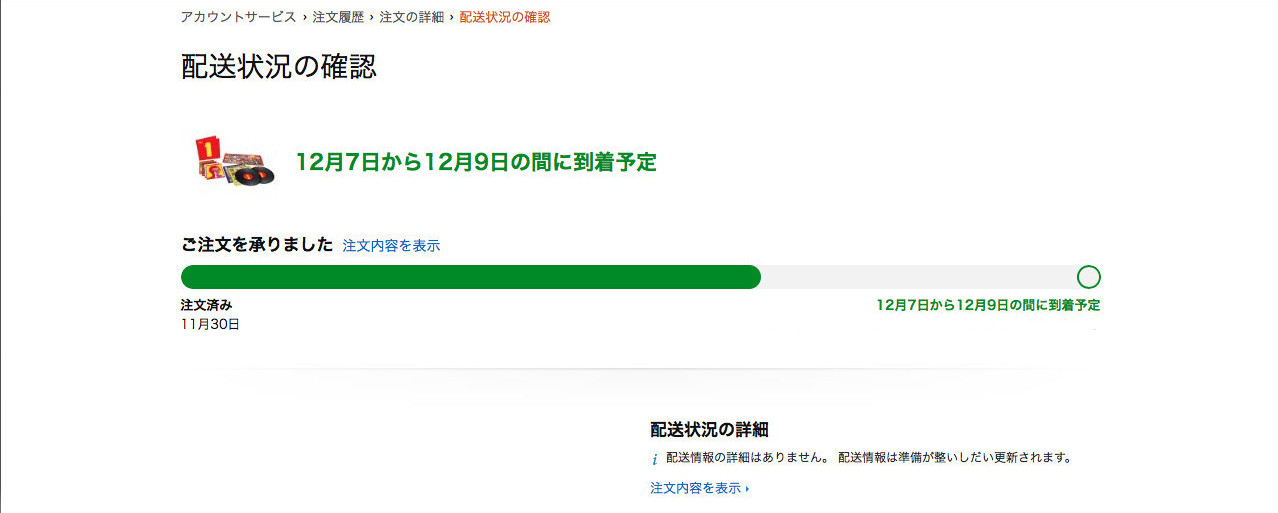Open 注文履歴 from the breadcrumb
The width and height of the screenshot is (1278, 513).
tap(338, 17)
